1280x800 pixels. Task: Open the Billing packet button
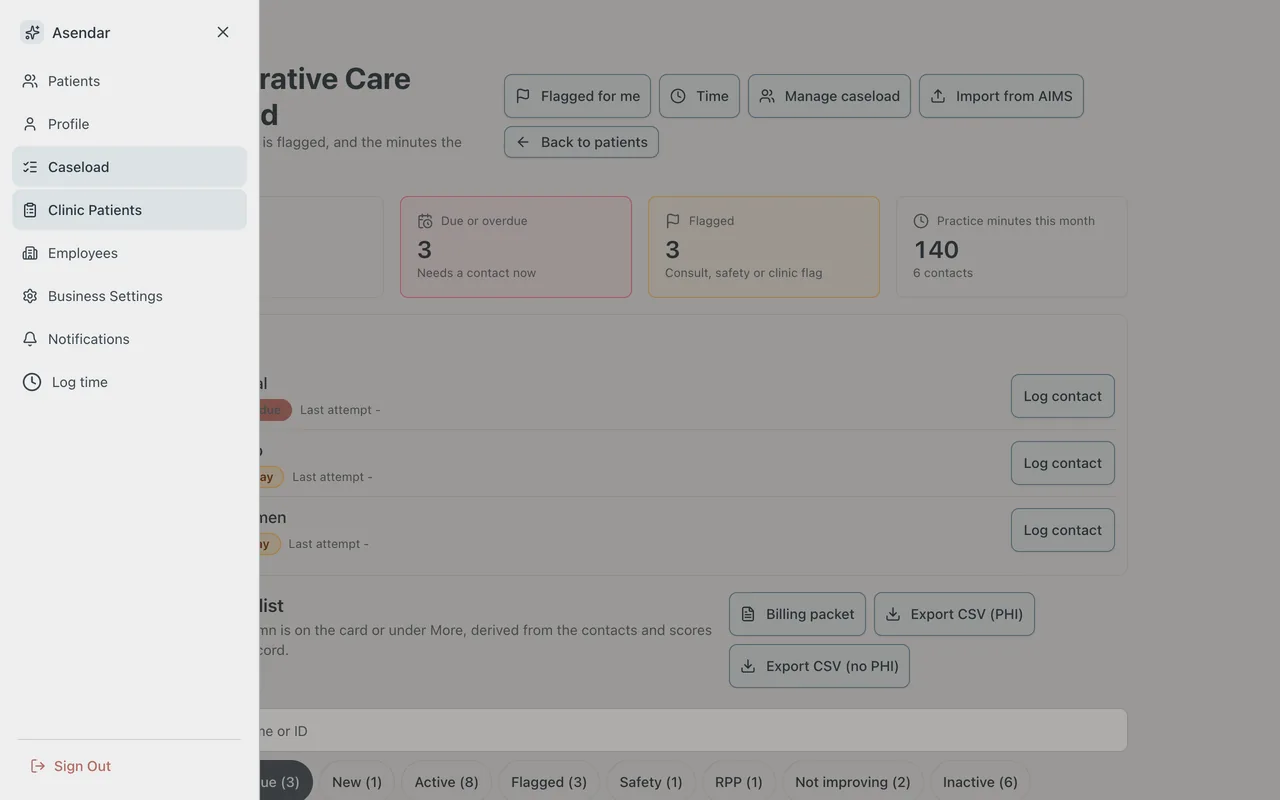coord(797,614)
